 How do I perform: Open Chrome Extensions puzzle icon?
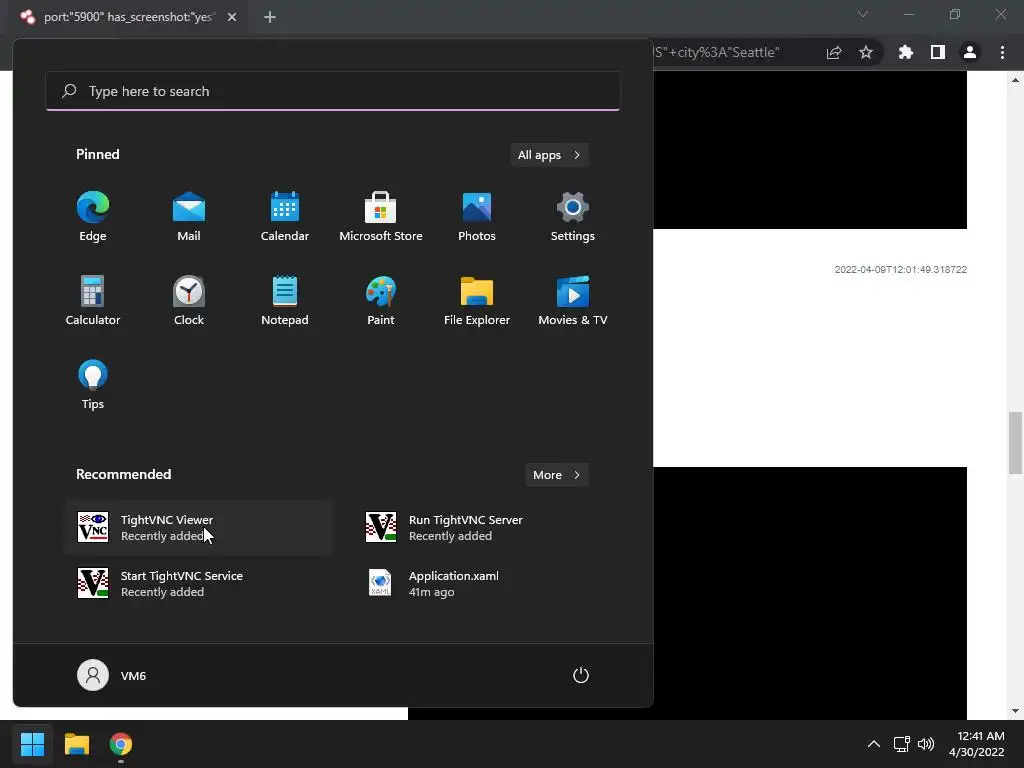click(x=906, y=53)
